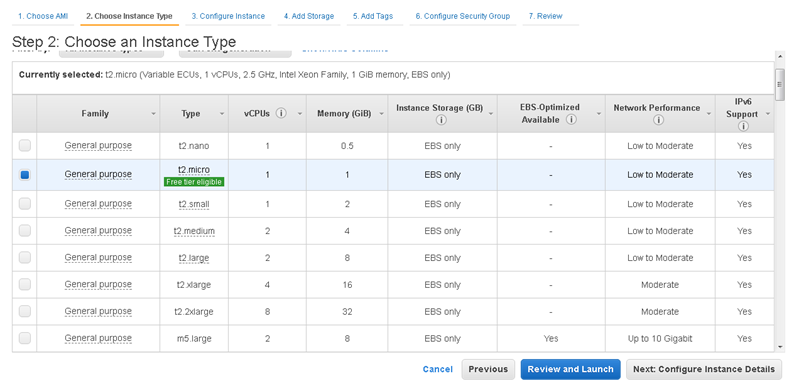Viewport: 794px width, 391px height.
Task: Click the IPv6 Support info icon
Action: pyautogui.click(x=743, y=127)
